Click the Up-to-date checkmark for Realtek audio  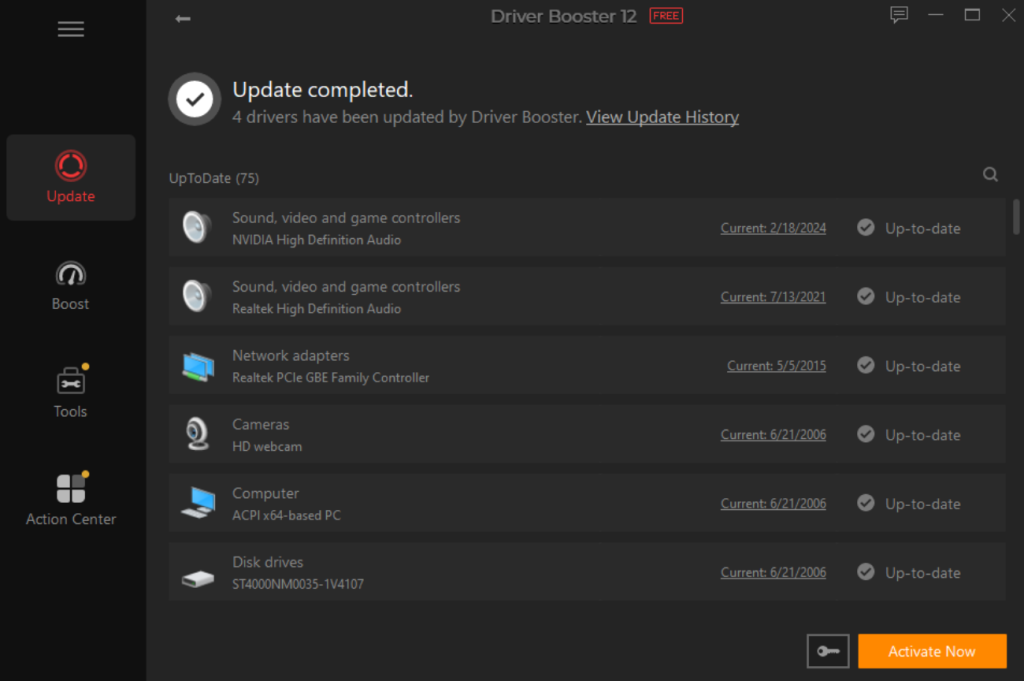pos(865,296)
